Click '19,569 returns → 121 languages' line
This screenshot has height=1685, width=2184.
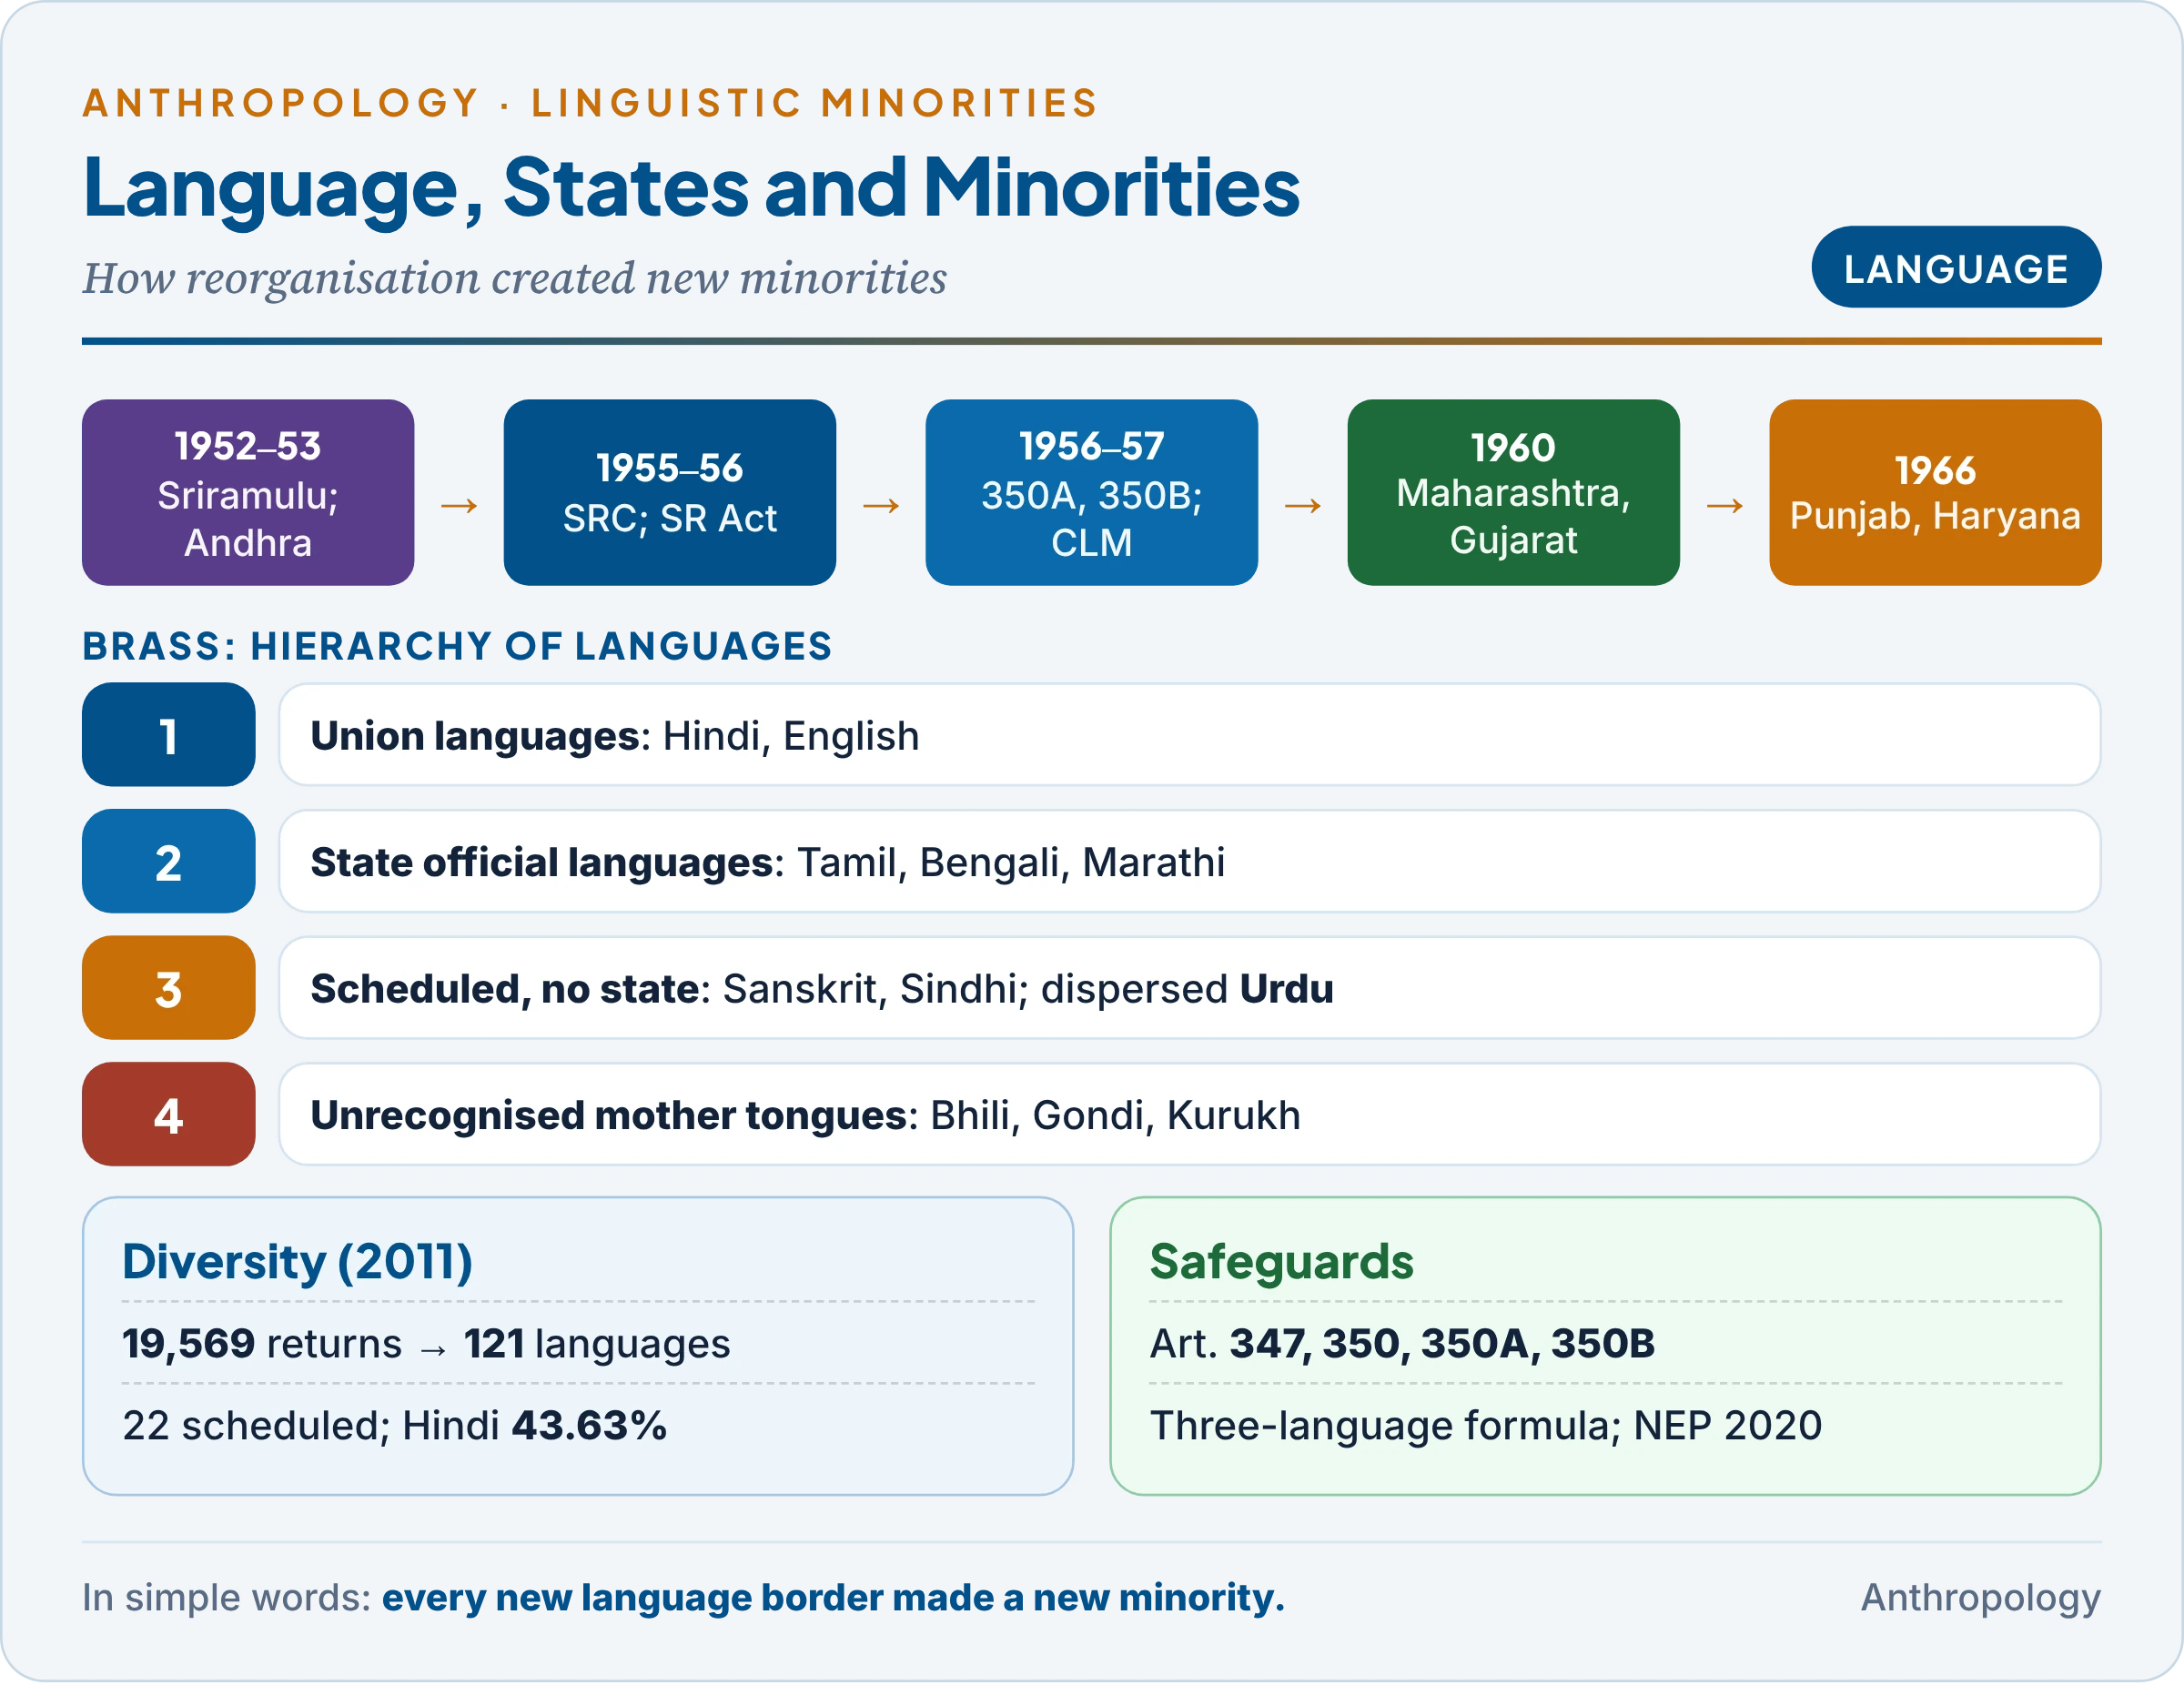(426, 1344)
